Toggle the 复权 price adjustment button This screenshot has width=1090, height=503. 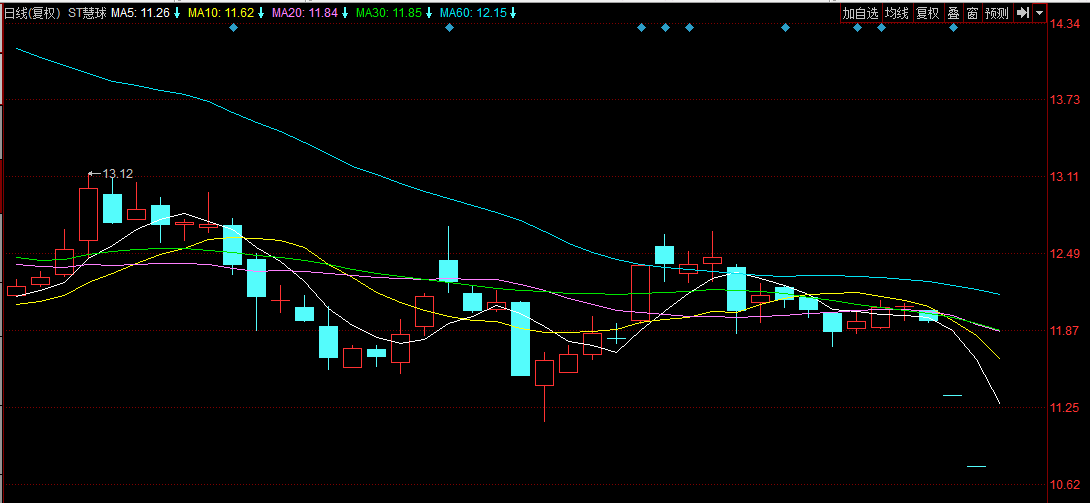click(x=927, y=13)
